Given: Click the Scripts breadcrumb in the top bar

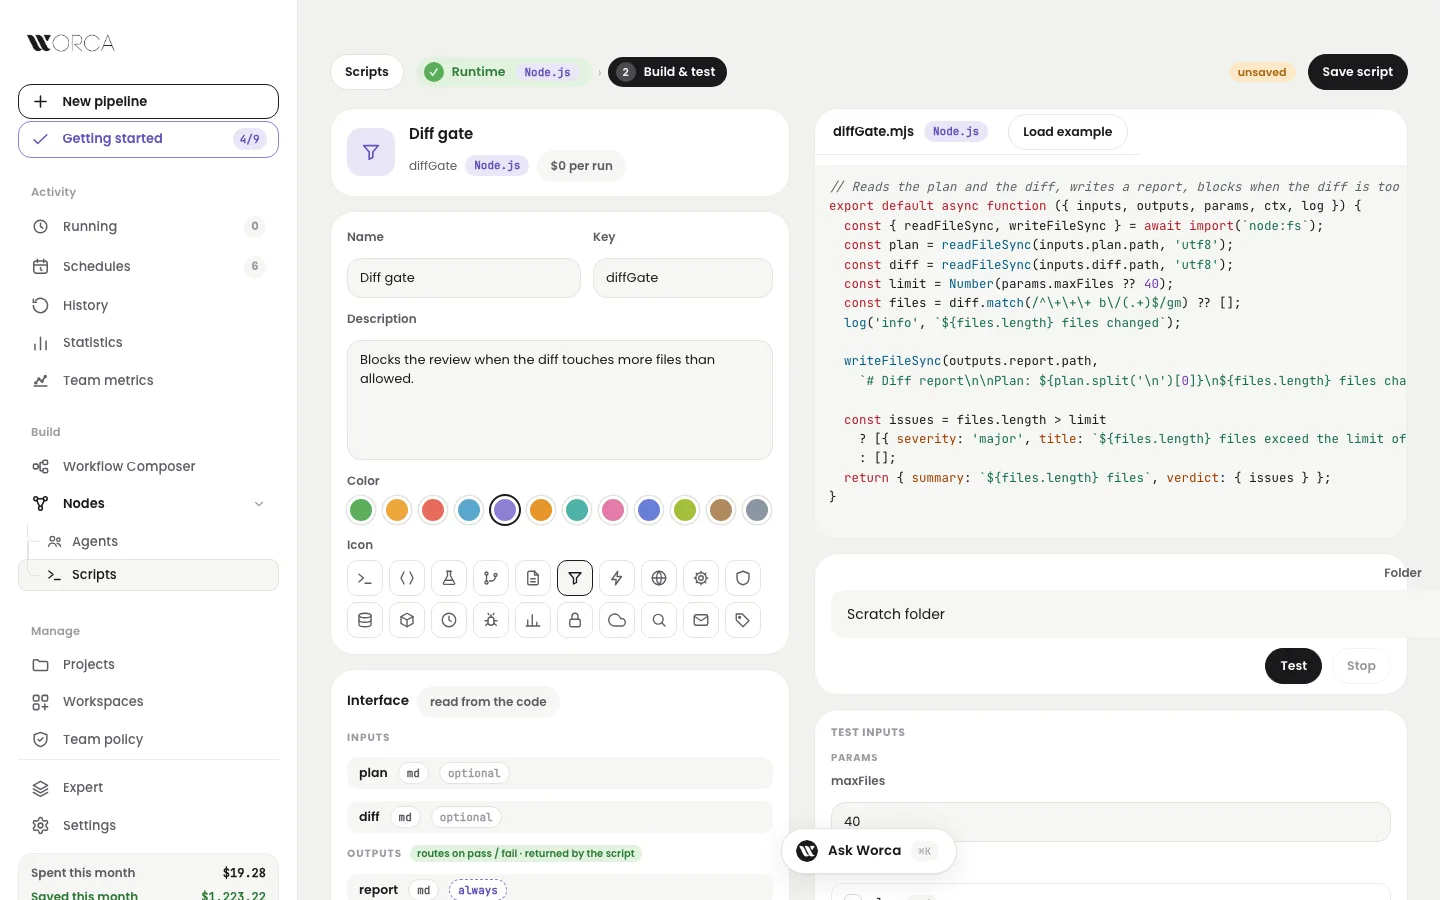Looking at the screenshot, I should point(367,72).
